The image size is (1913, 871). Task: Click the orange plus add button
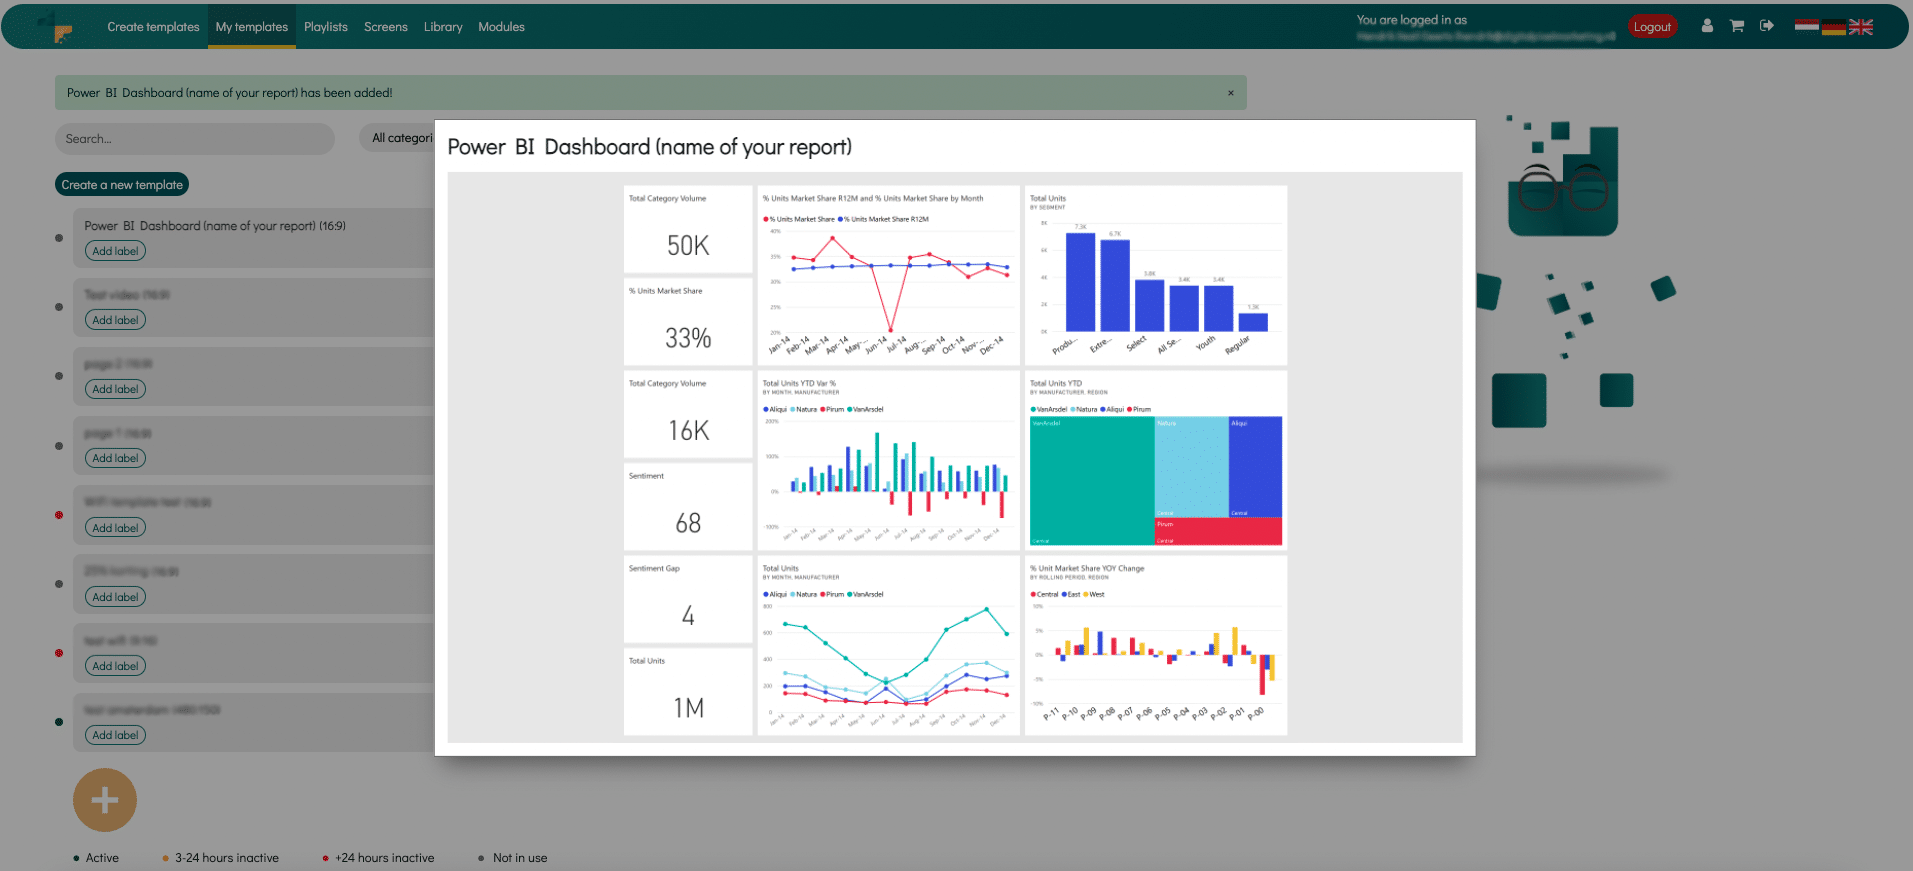(105, 800)
